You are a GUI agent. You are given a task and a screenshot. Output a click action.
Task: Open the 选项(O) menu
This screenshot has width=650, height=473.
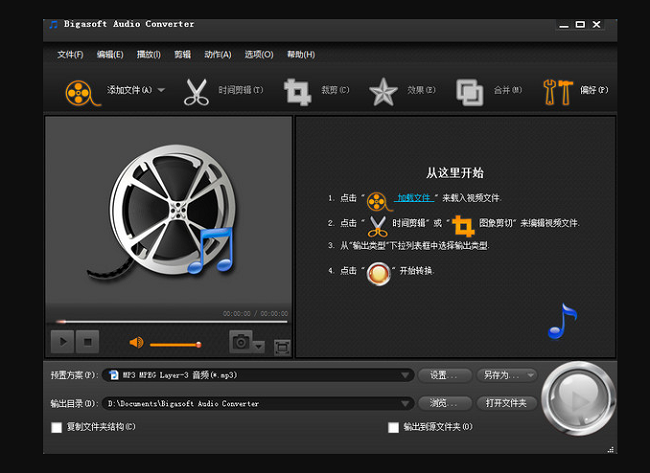click(x=259, y=55)
